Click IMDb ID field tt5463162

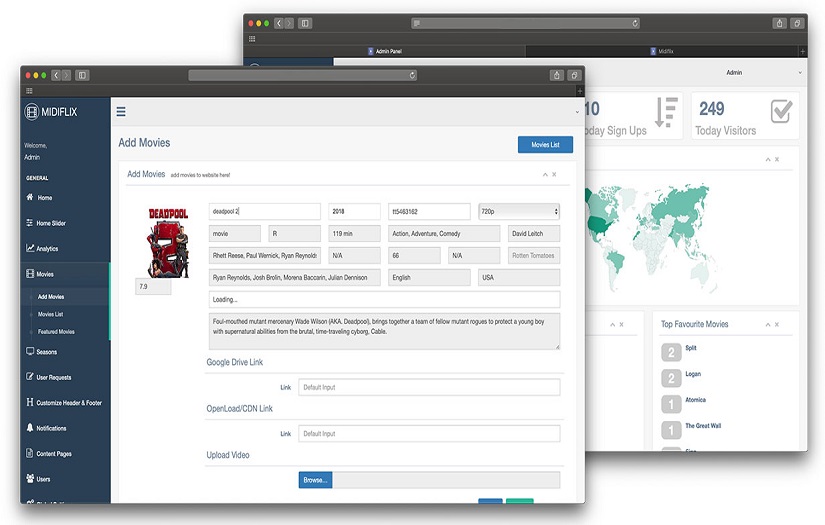(429, 211)
